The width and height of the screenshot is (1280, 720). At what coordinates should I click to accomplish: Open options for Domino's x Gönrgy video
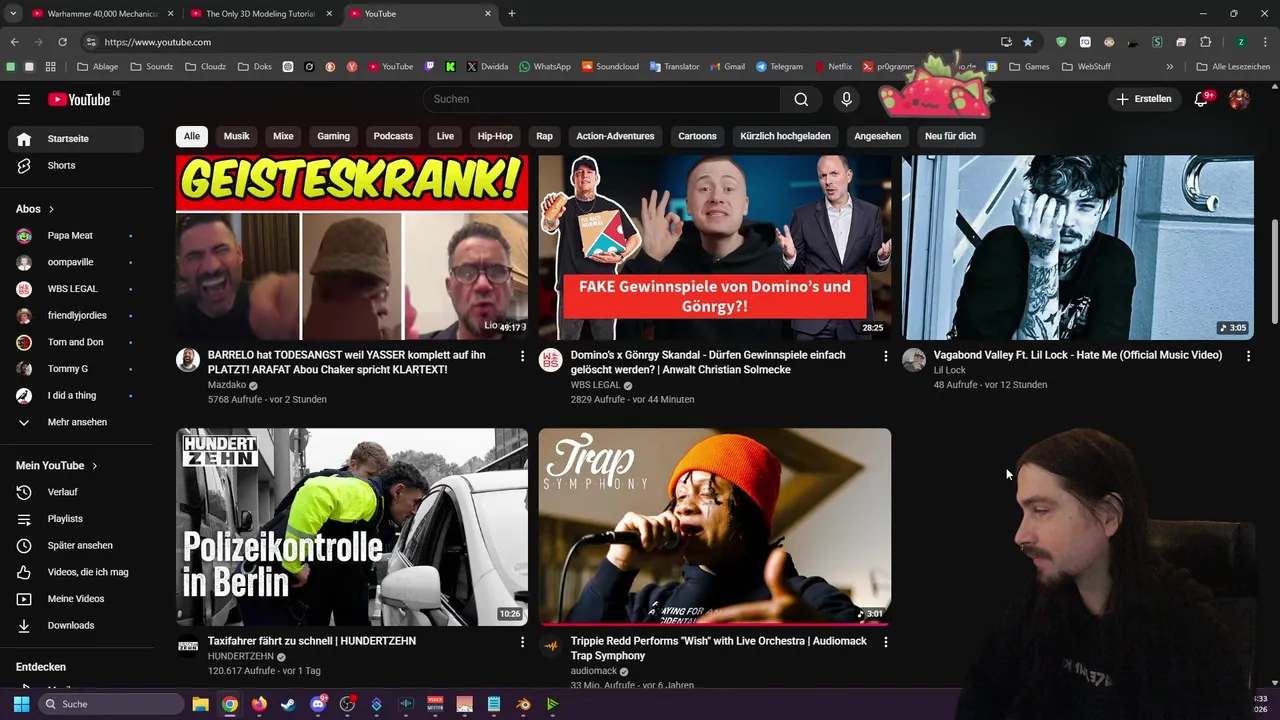(x=885, y=356)
